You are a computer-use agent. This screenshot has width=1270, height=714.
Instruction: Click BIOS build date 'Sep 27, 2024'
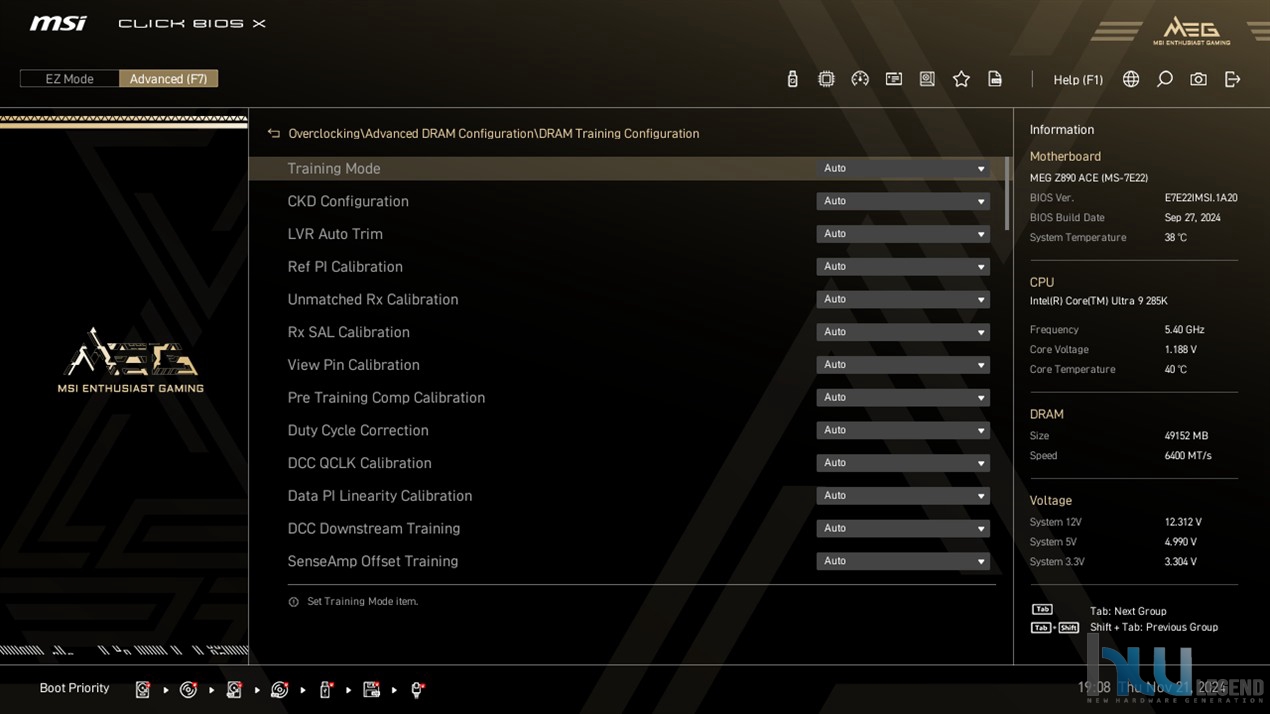pos(1192,218)
